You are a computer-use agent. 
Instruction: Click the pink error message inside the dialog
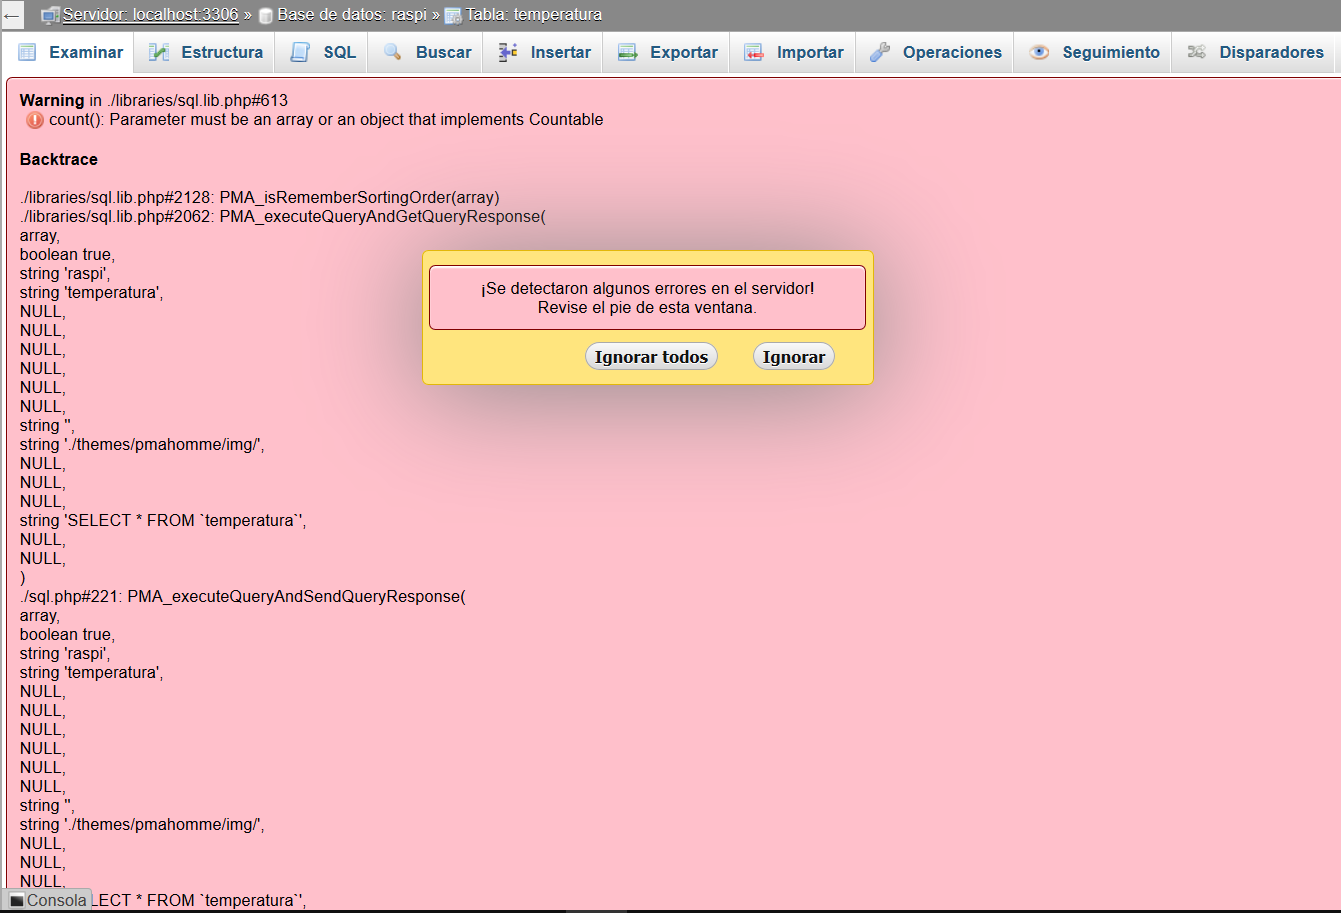647,298
